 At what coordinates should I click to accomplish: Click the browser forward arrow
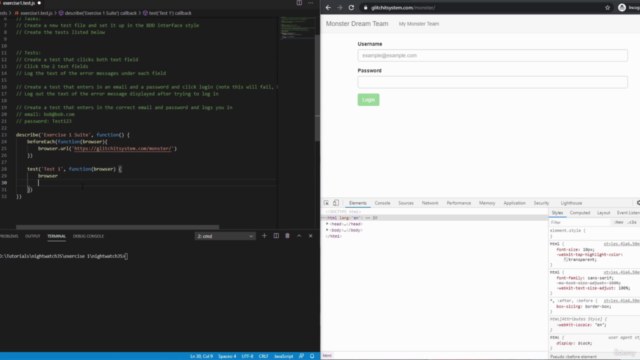click(340, 7)
